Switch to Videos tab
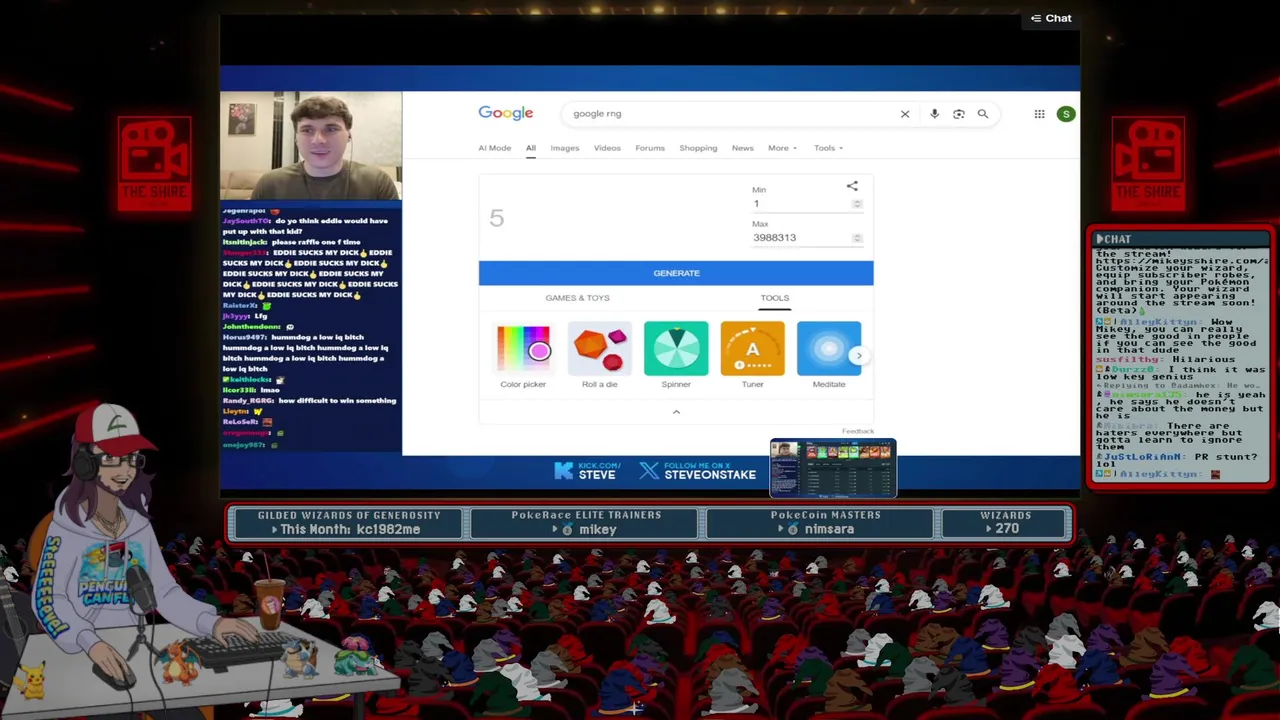The width and height of the screenshot is (1280, 720). [x=607, y=148]
